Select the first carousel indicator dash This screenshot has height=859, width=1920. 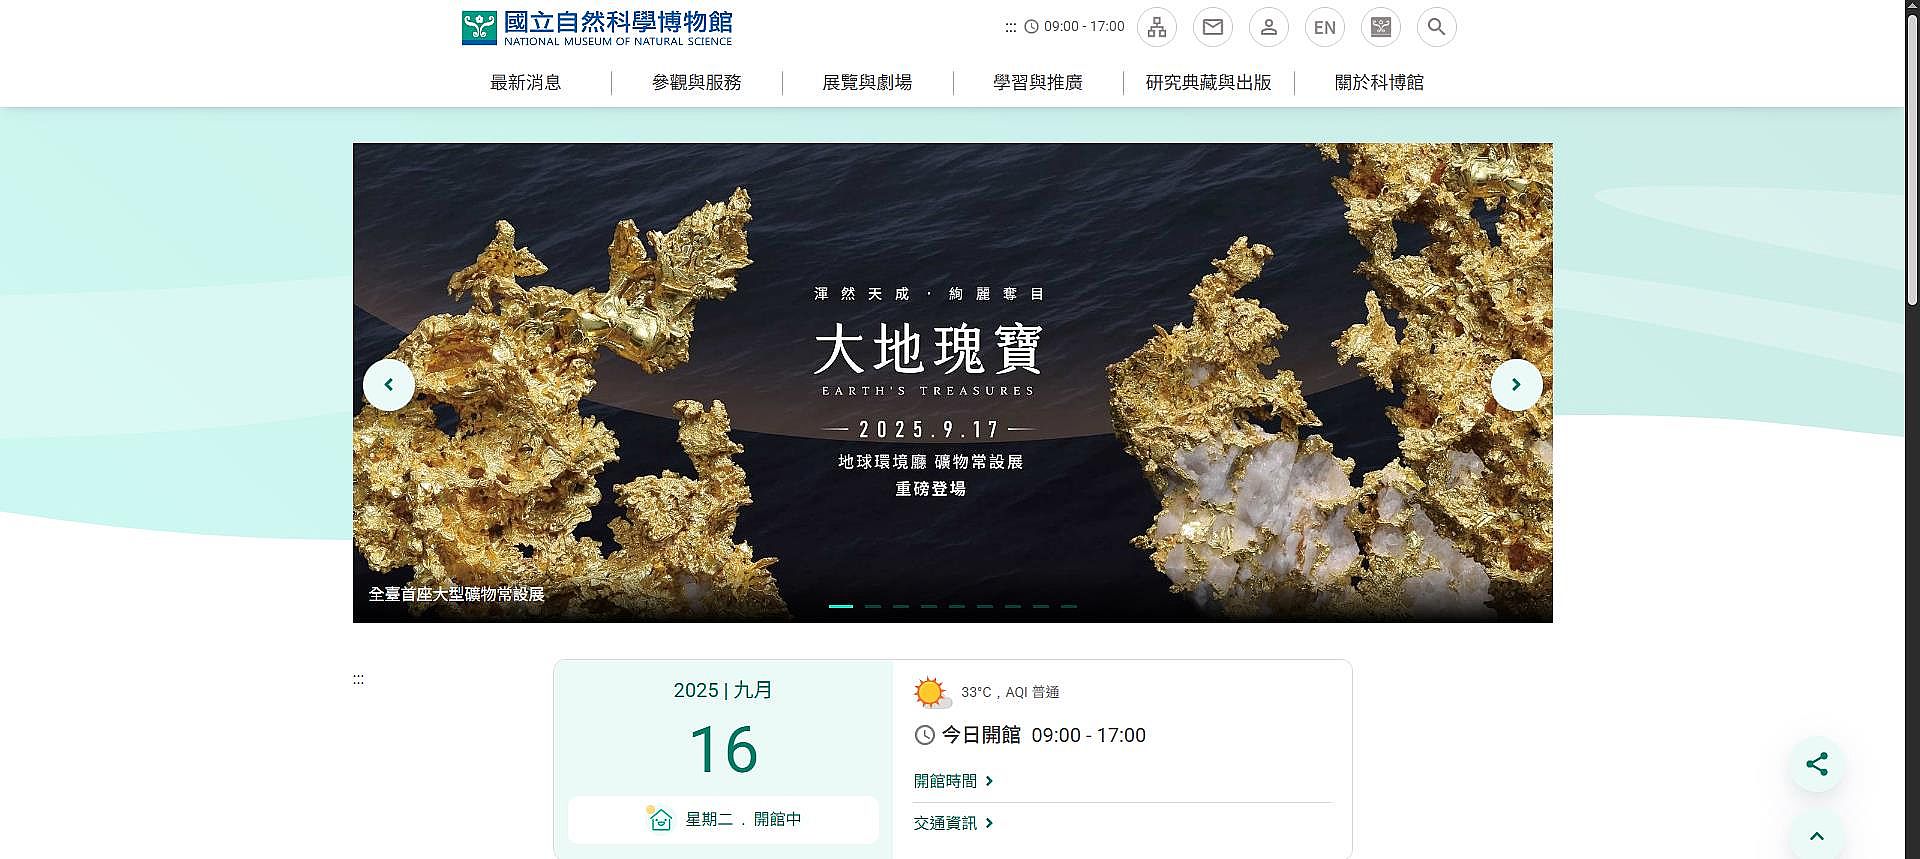click(x=841, y=606)
